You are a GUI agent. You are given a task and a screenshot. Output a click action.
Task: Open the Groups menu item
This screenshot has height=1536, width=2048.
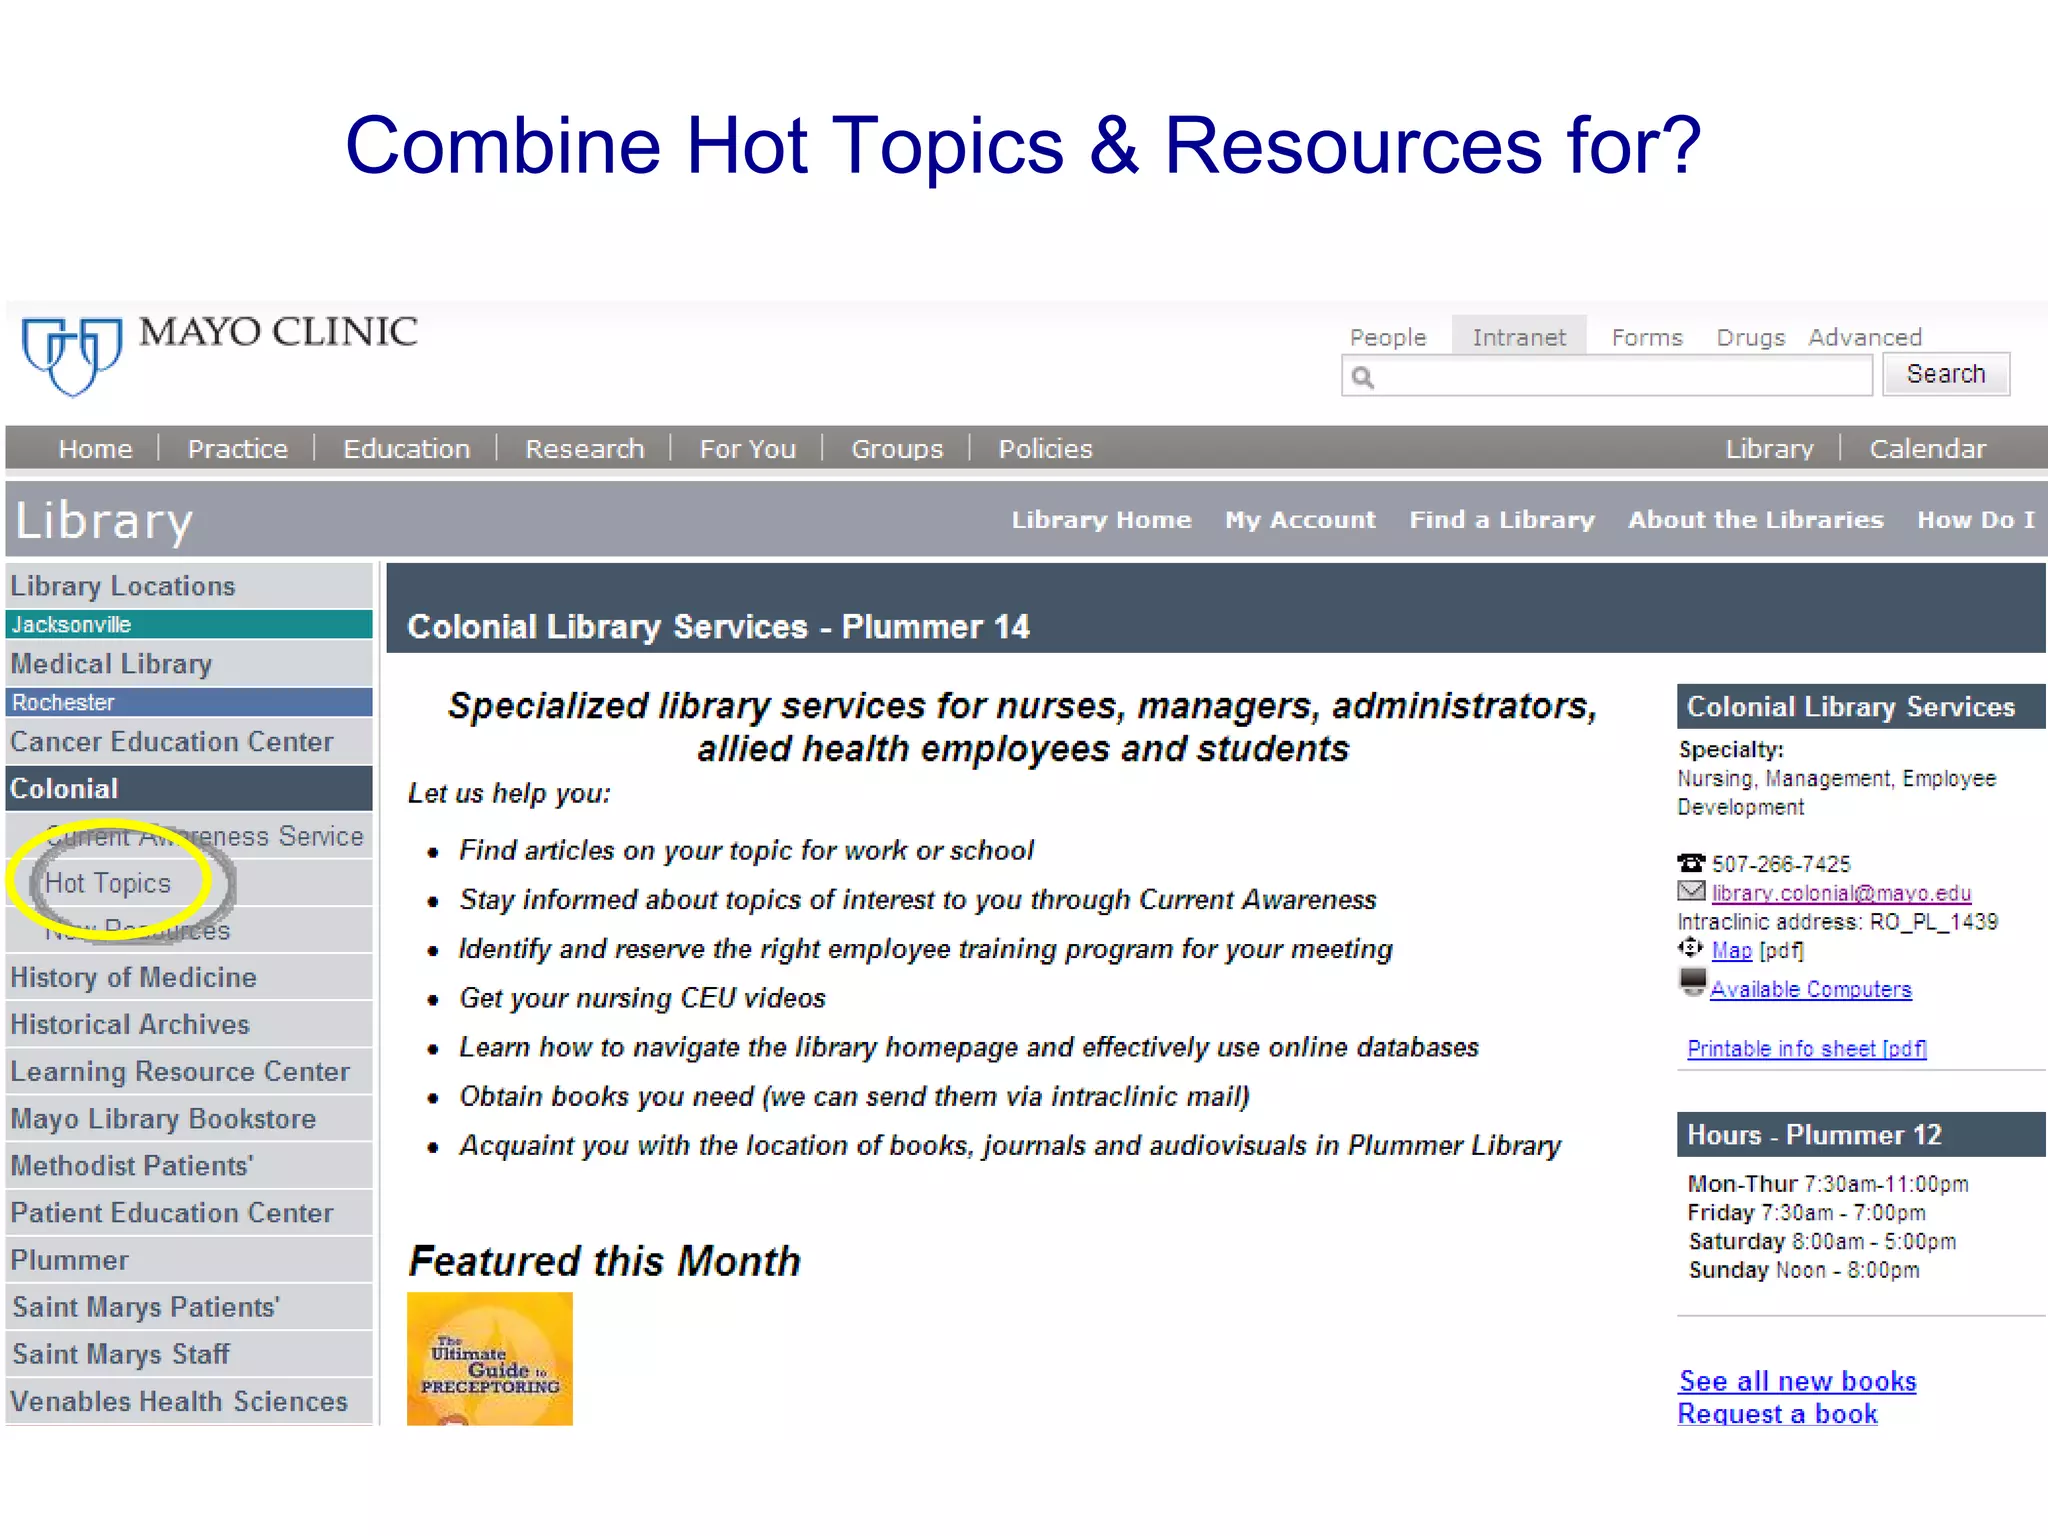897,449
